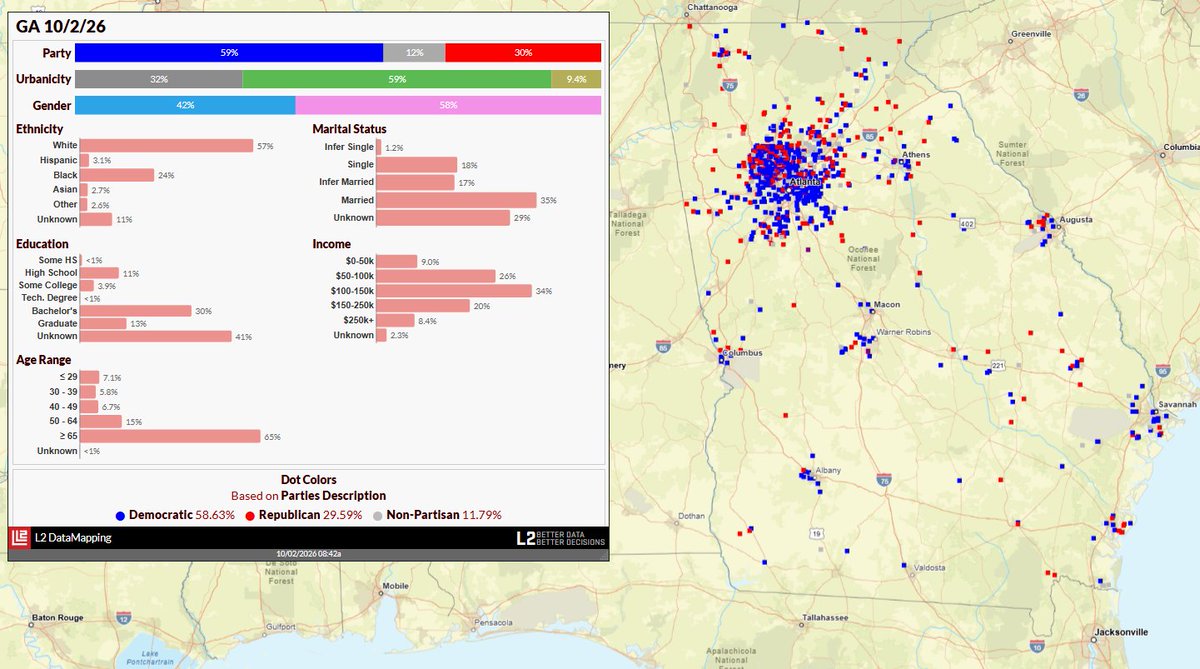Click the $250k+ income bar
Viewport: 1200px width, 669px height.
coord(395,321)
